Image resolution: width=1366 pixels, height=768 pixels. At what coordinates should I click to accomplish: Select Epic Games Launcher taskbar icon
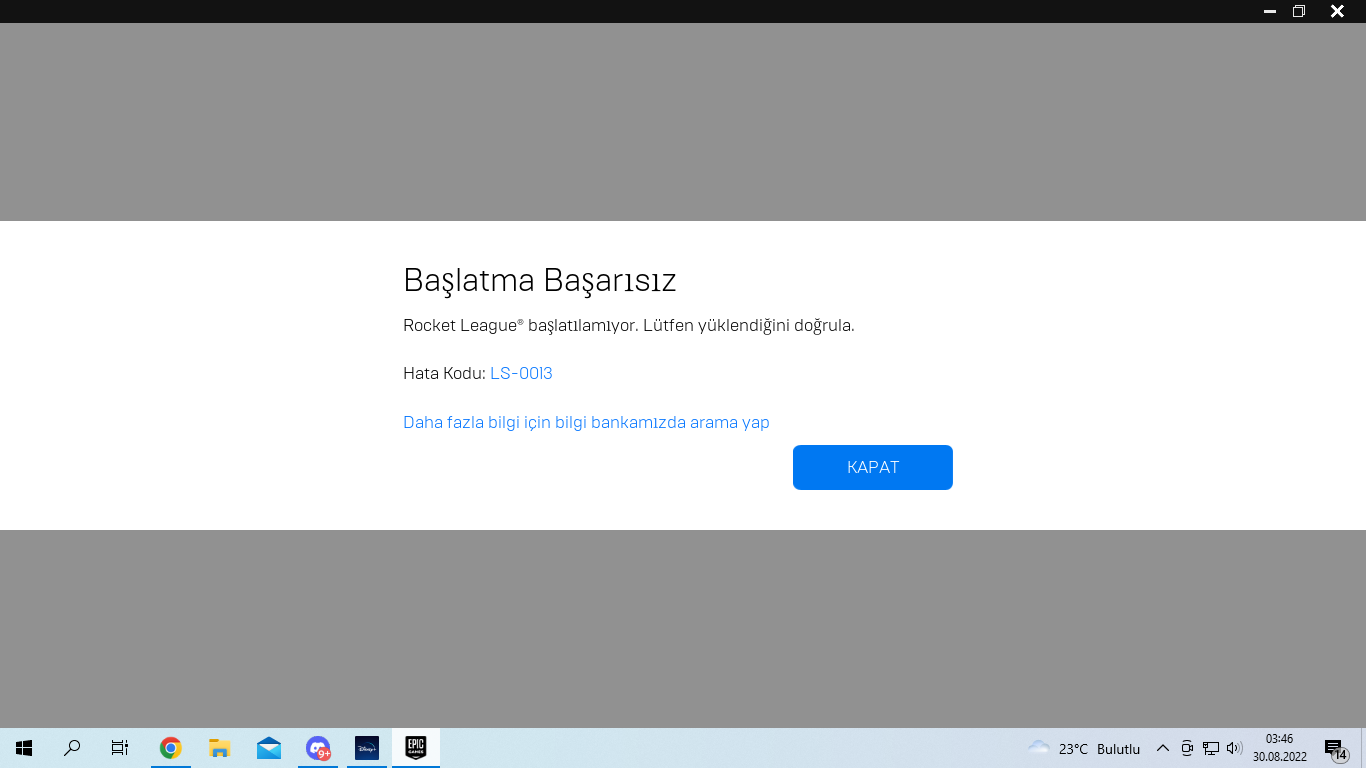click(x=416, y=748)
